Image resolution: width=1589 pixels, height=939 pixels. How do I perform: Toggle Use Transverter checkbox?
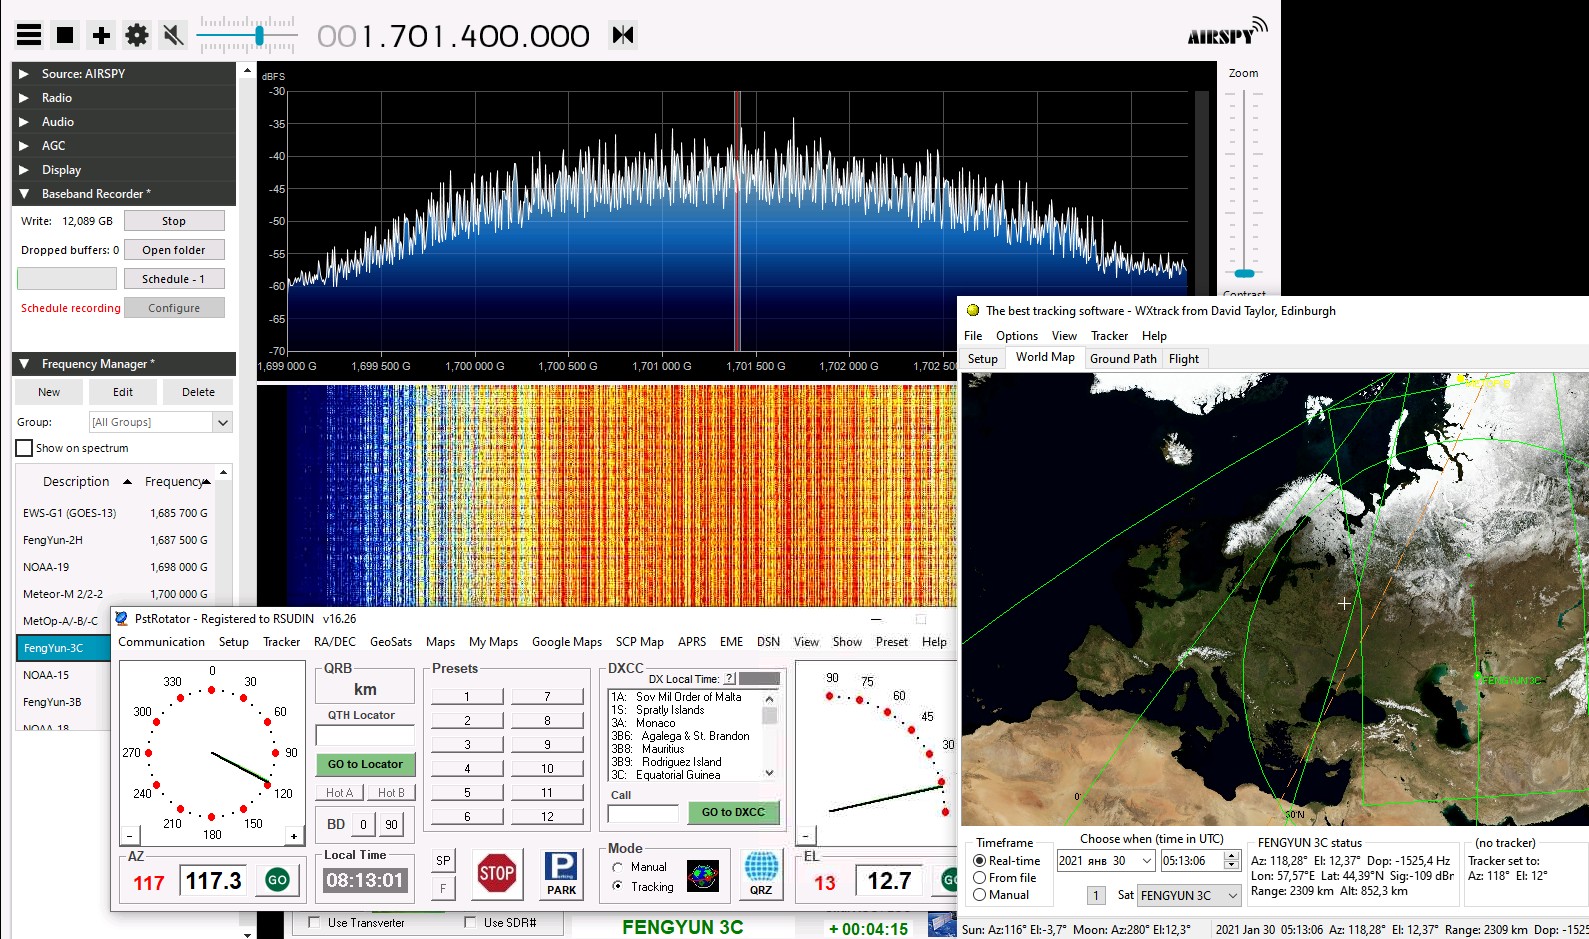coord(315,923)
